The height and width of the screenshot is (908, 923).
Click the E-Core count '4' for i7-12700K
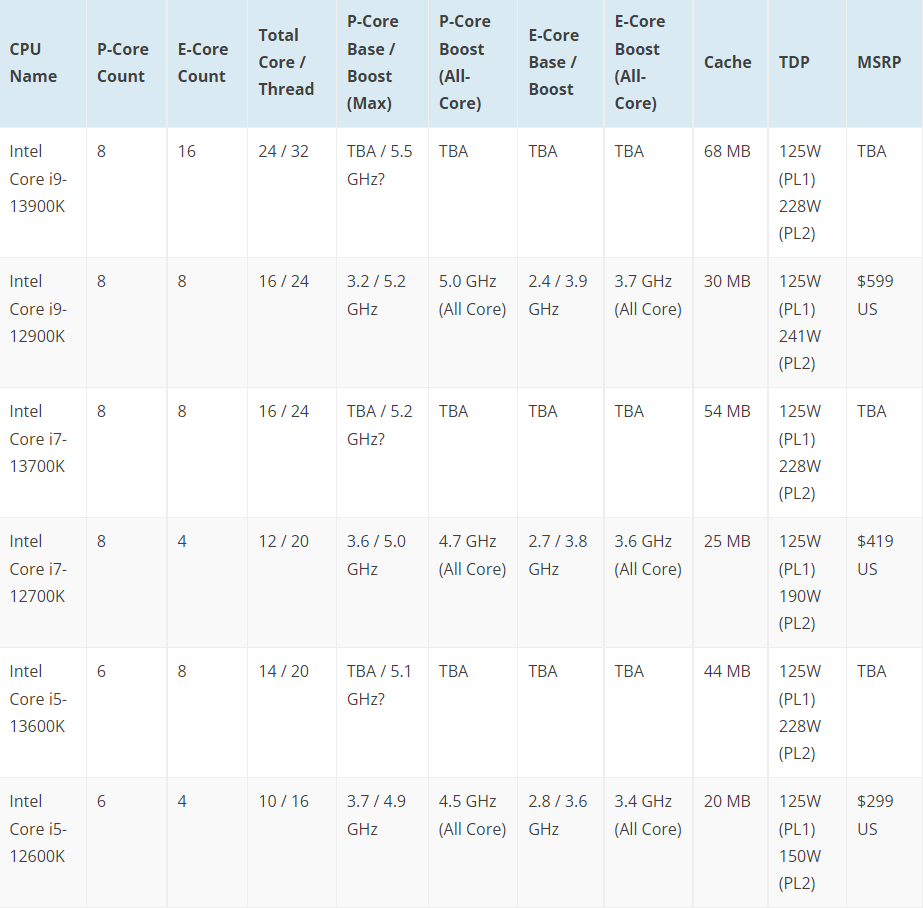(182, 542)
